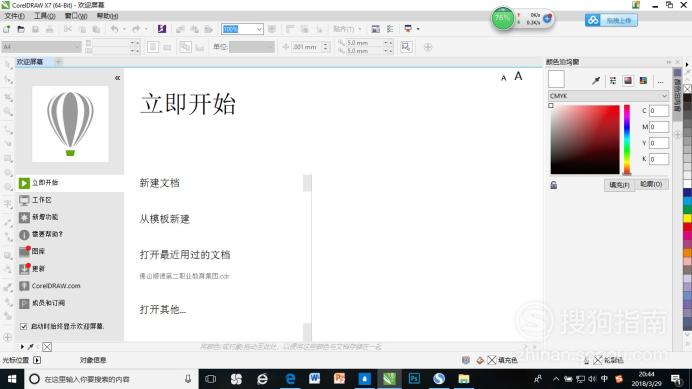
Task: Click the smaller A font size icon
Action: pos(504,78)
